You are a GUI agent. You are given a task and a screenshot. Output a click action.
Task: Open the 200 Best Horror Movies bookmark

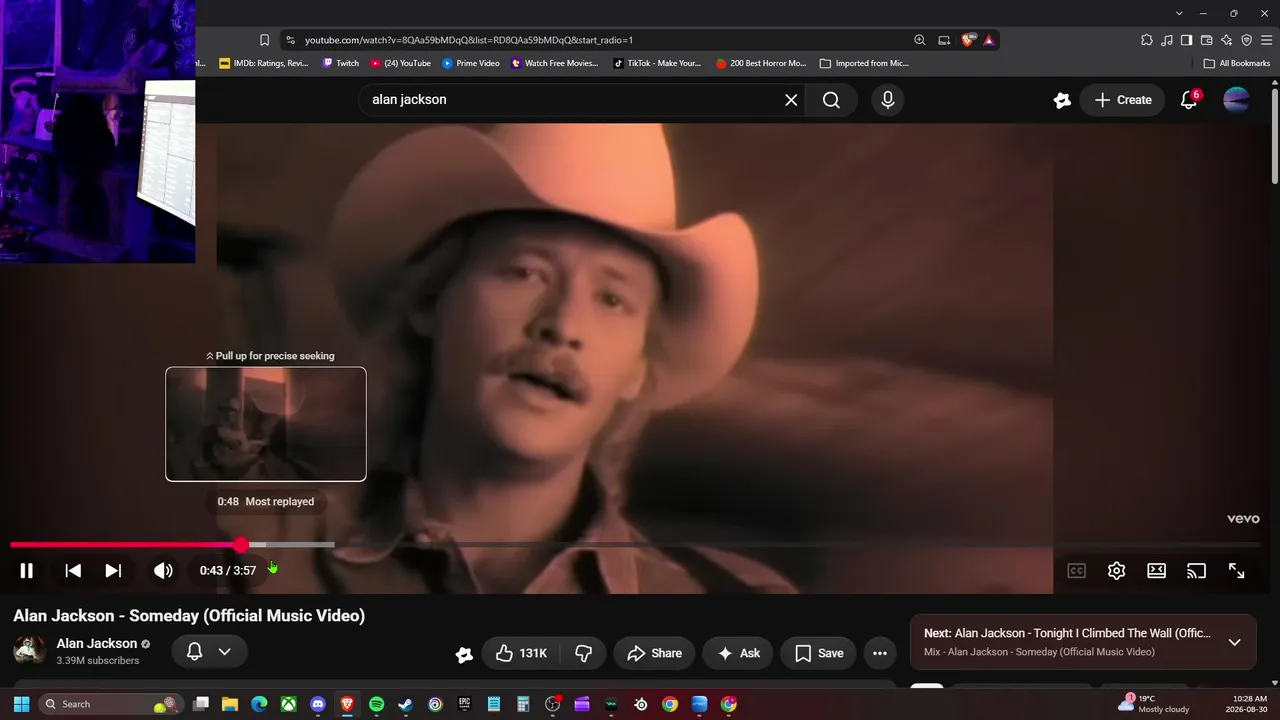tap(761, 63)
